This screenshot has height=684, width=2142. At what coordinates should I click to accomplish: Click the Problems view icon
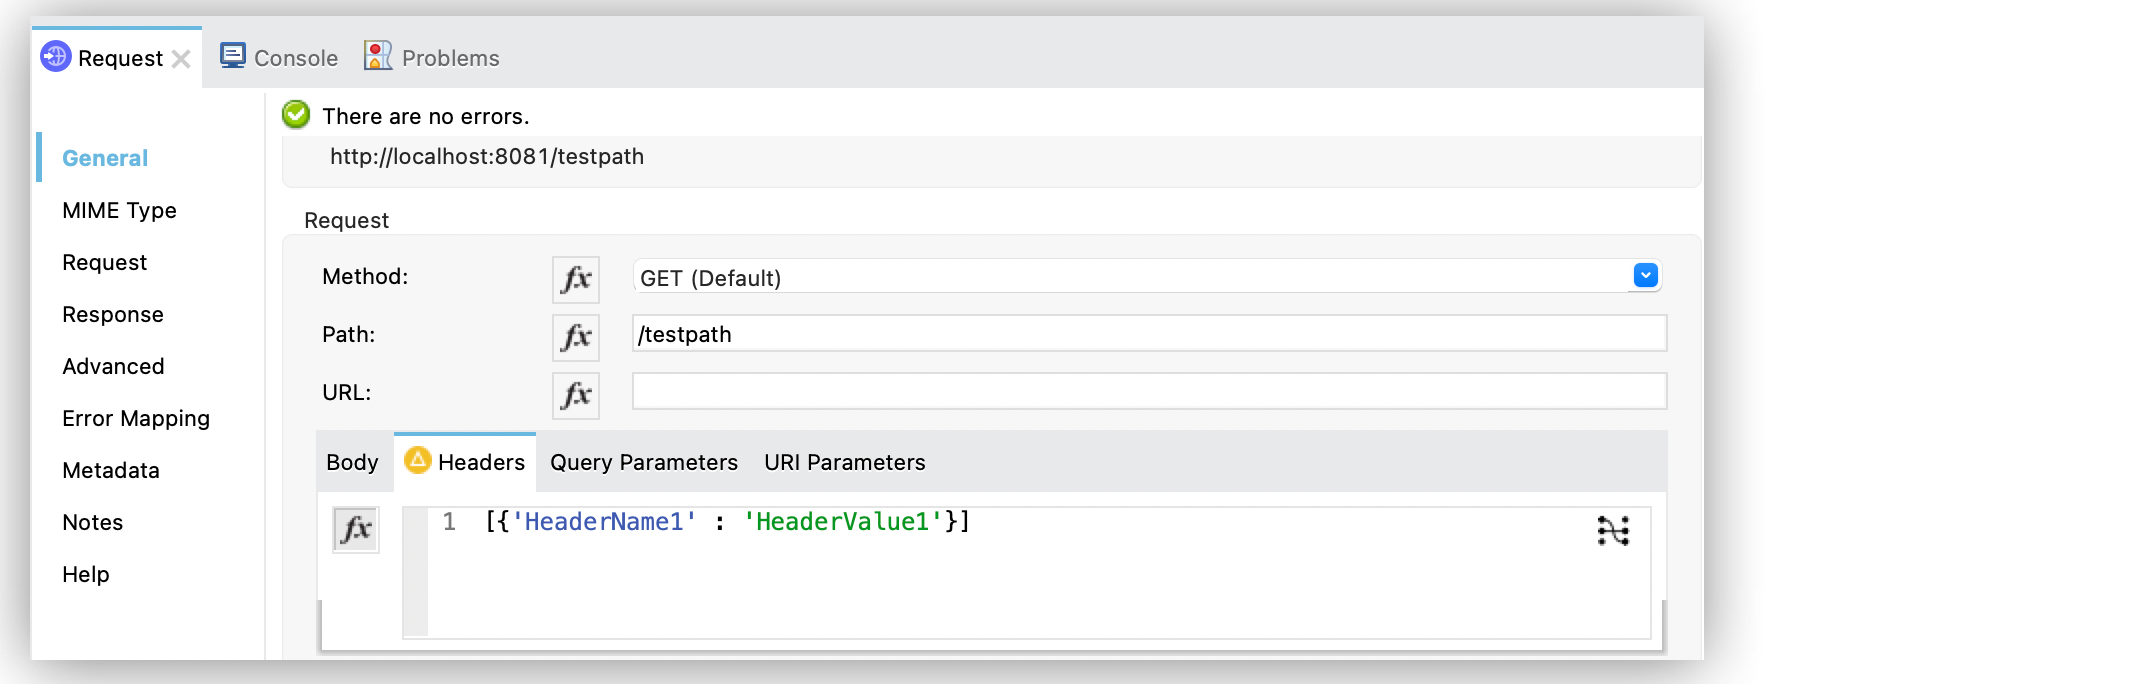[x=377, y=56]
